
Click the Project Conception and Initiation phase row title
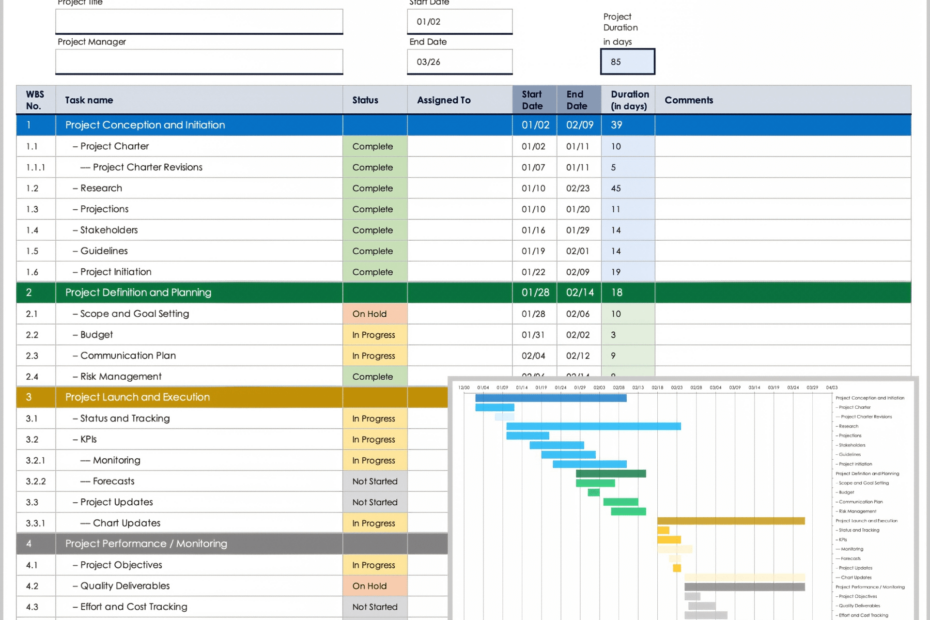click(145, 125)
